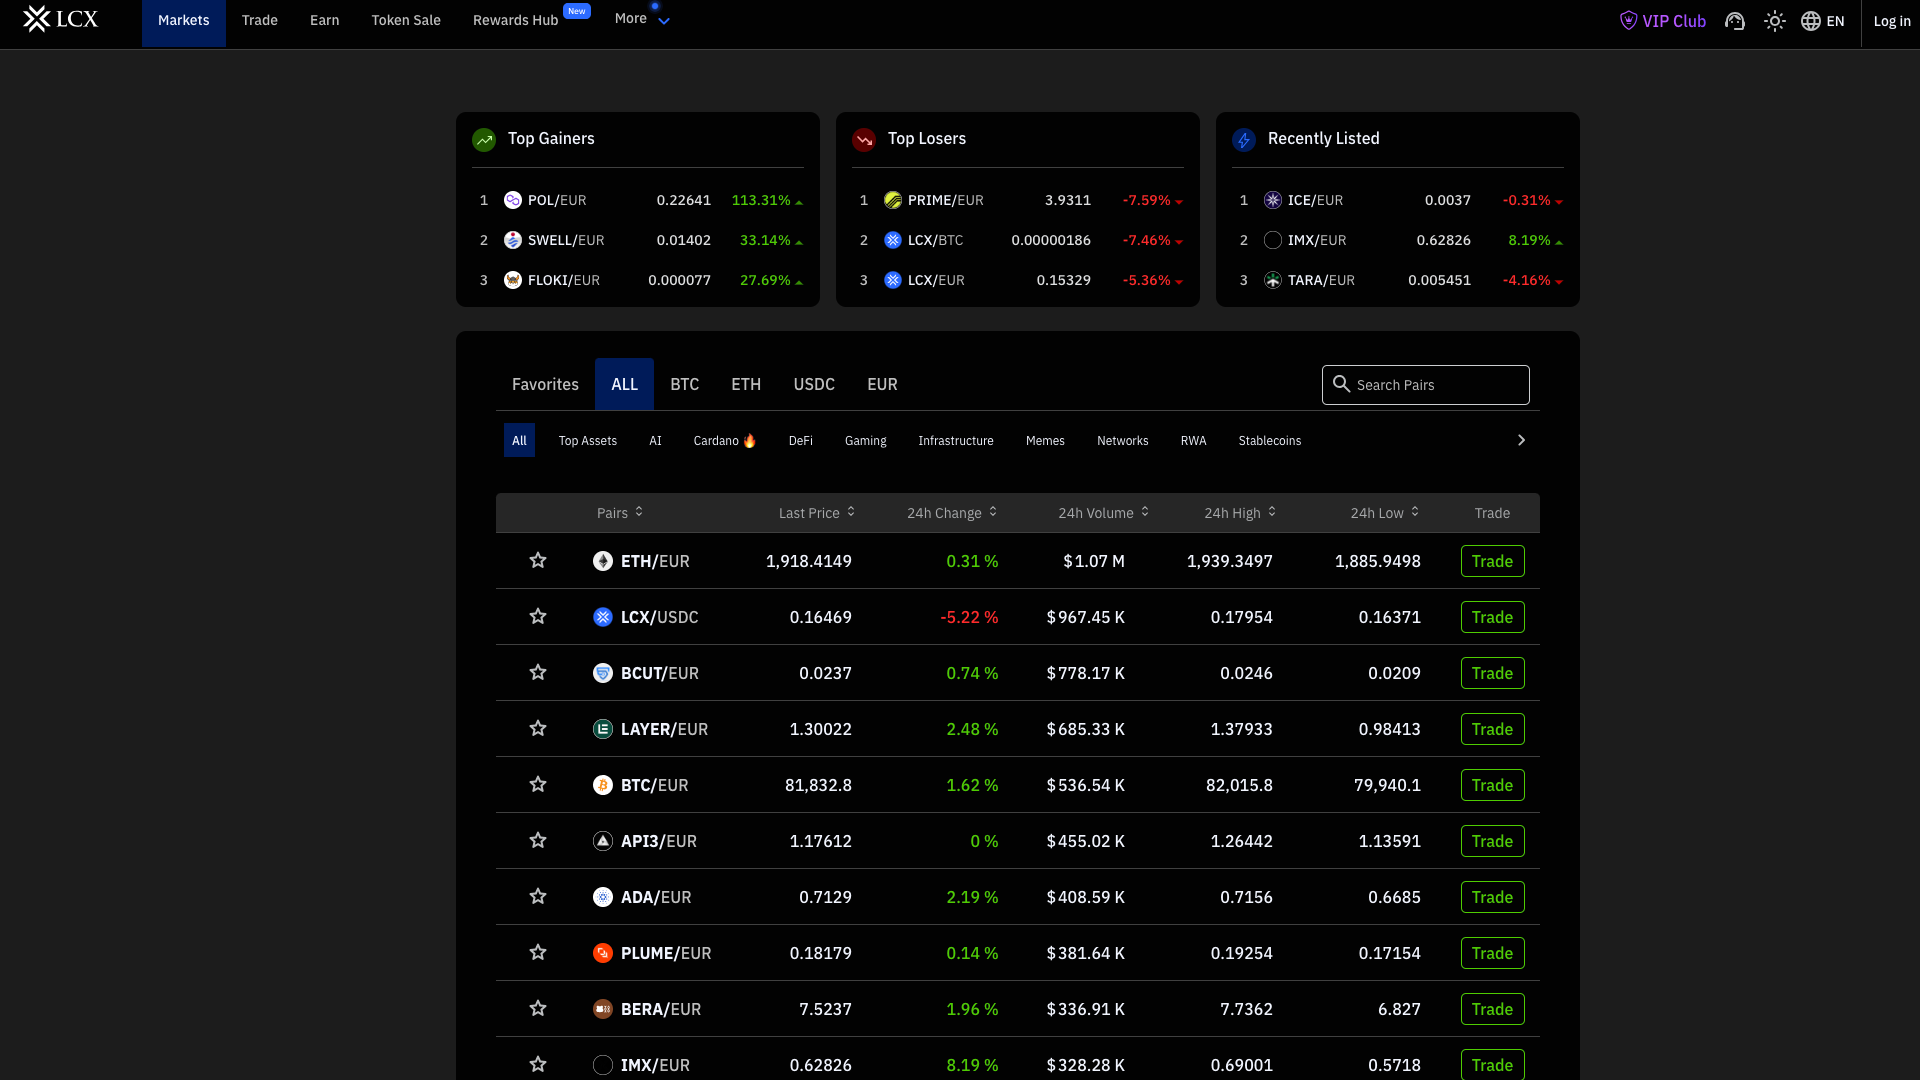Image resolution: width=1920 pixels, height=1080 pixels.
Task: Switch to the BTC market tab
Action: (x=684, y=384)
